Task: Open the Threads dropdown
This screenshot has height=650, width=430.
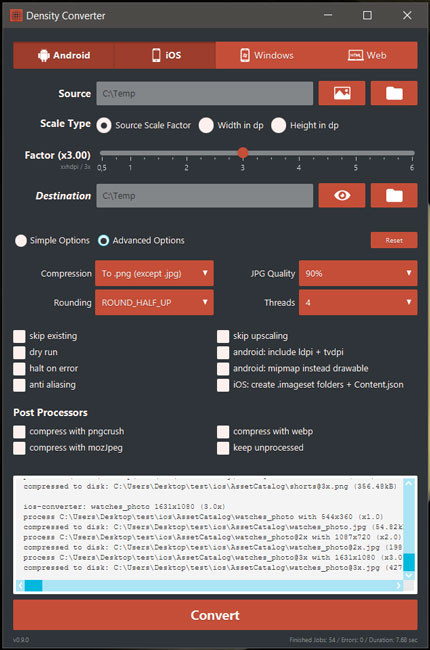Action: (358, 302)
